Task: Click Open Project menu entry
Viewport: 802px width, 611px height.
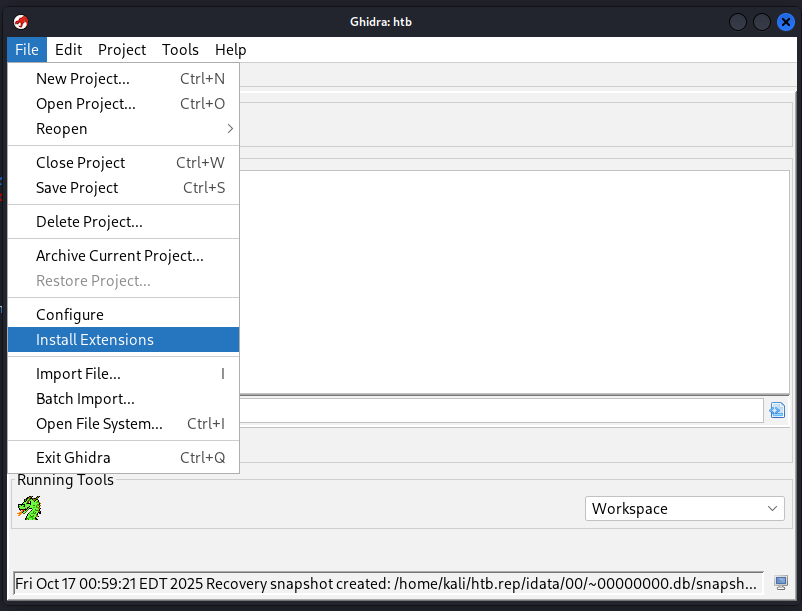Action: pyautogui.click(x=86, y=104)
